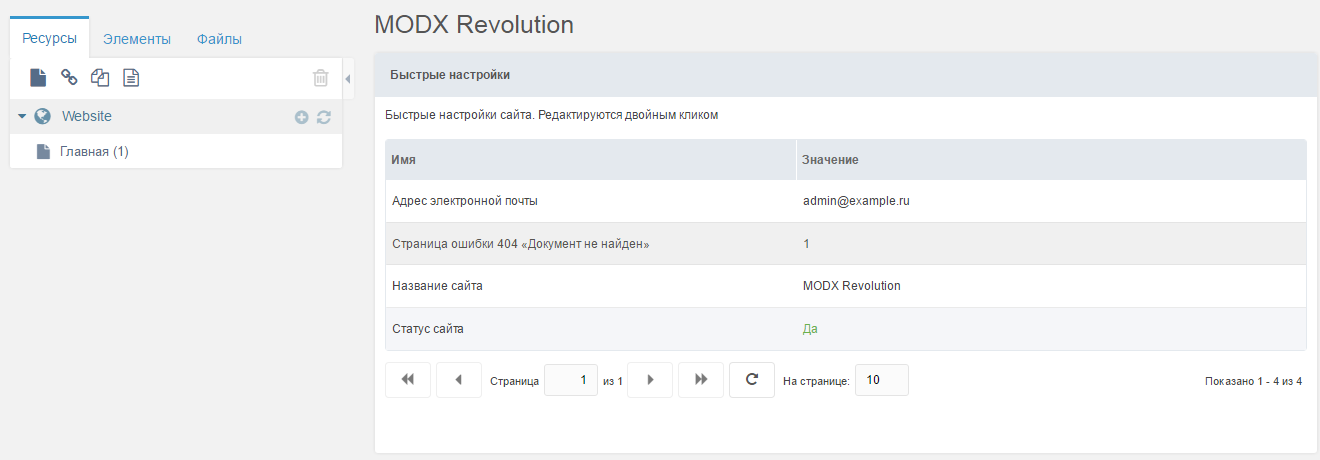The width and height of the screenshot is (1320, 460).
Task: Go to previous page of grid
Action: [459, 380]
